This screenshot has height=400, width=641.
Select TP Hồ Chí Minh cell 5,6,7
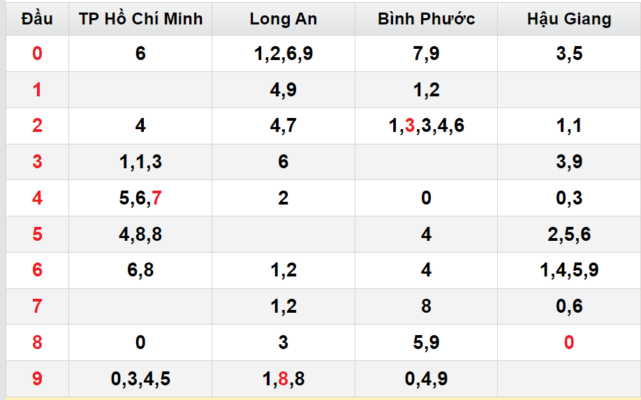[140, 198]
